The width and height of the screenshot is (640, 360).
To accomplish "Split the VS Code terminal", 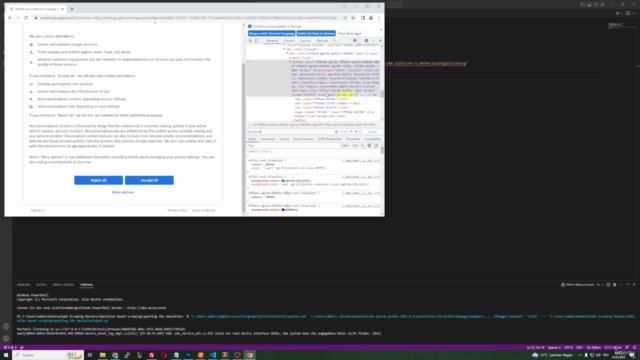I will (608, 285).
